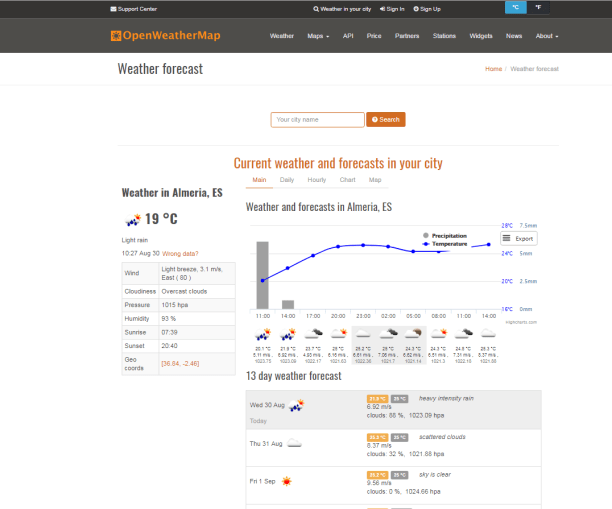
Task: Click the Thursday 31 Aug cloud icon
Action: 295,442
